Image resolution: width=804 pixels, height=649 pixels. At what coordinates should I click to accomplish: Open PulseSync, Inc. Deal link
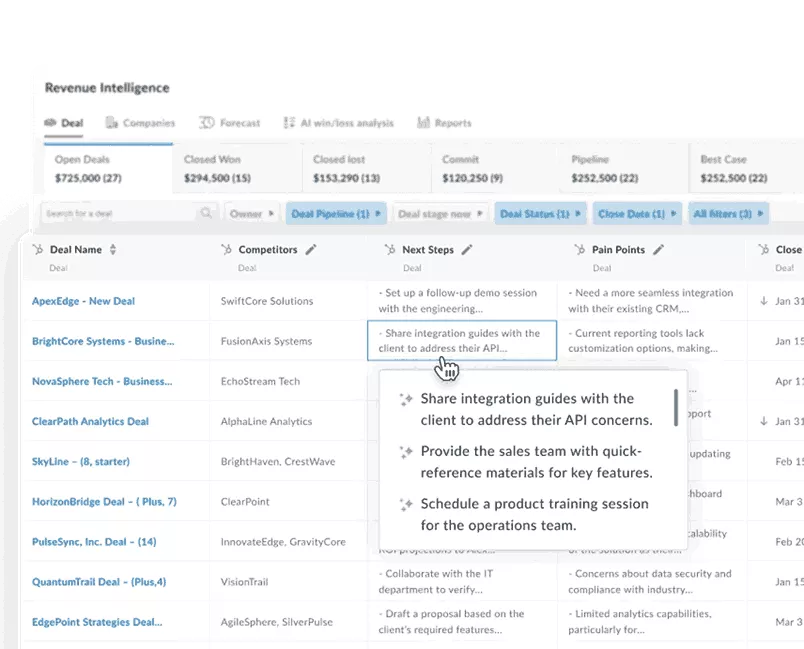click(x=94, y=542)
